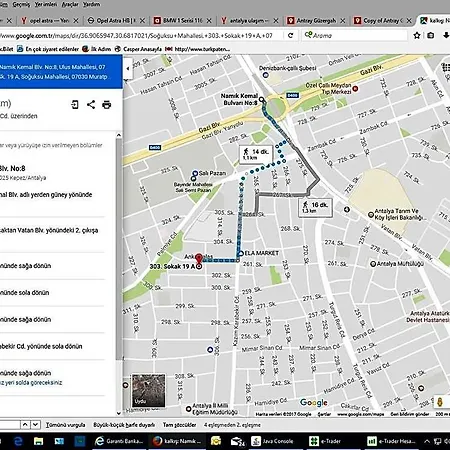Toggle 'Büyük-küçük harfe duyarlı' option
The image size is (450, 450).
(124, 425)
